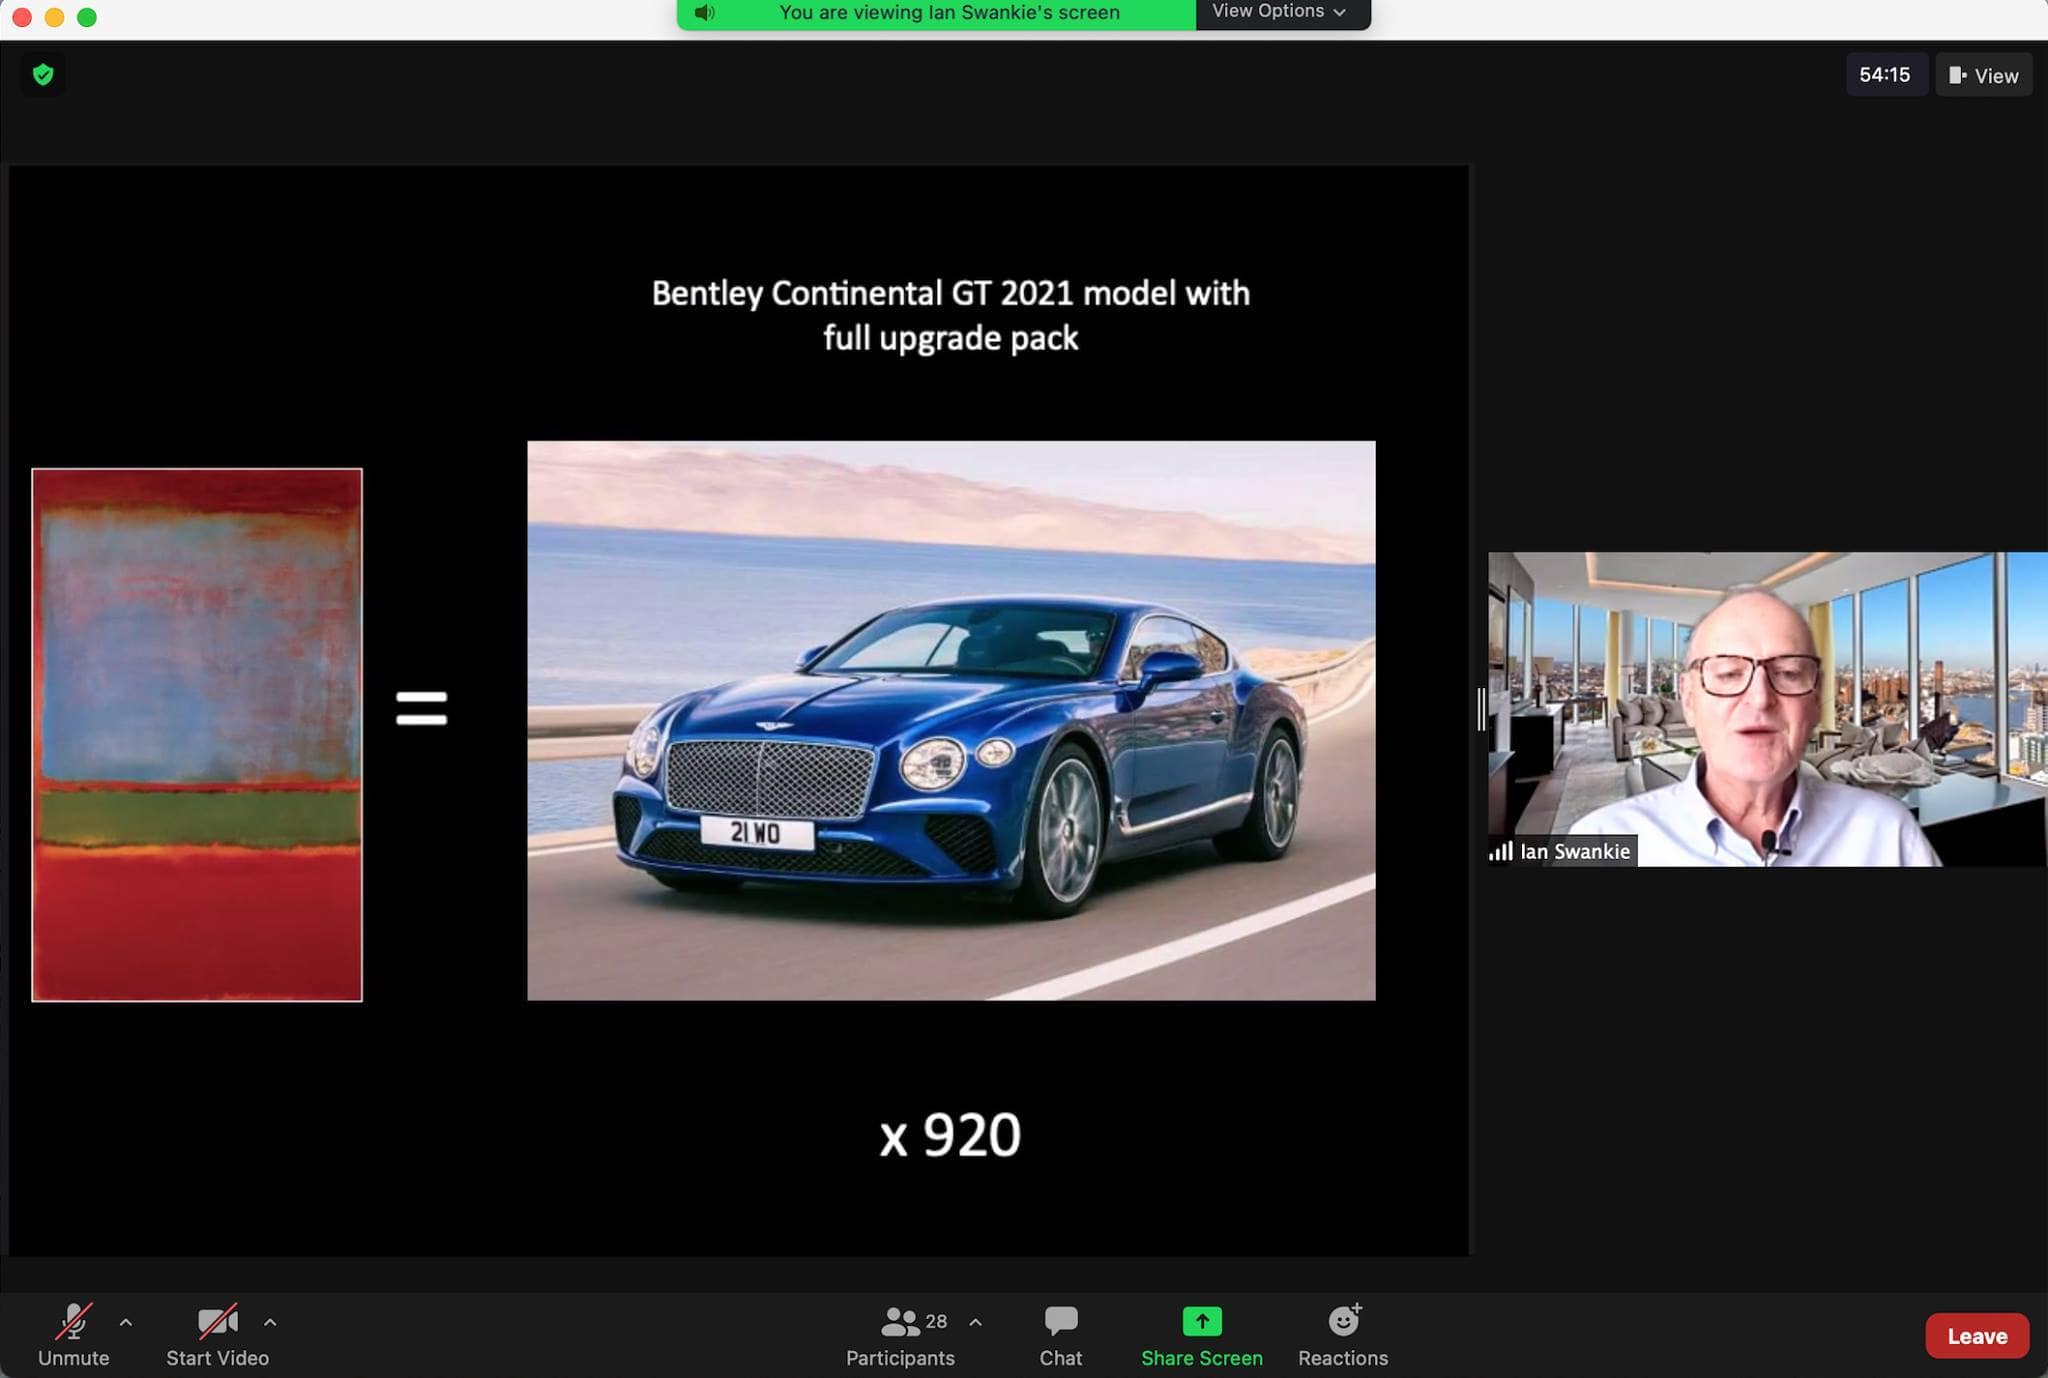Expand video options arrow next to Start Video
Screen dimensions: 2048x1378
coord(270,1322)
